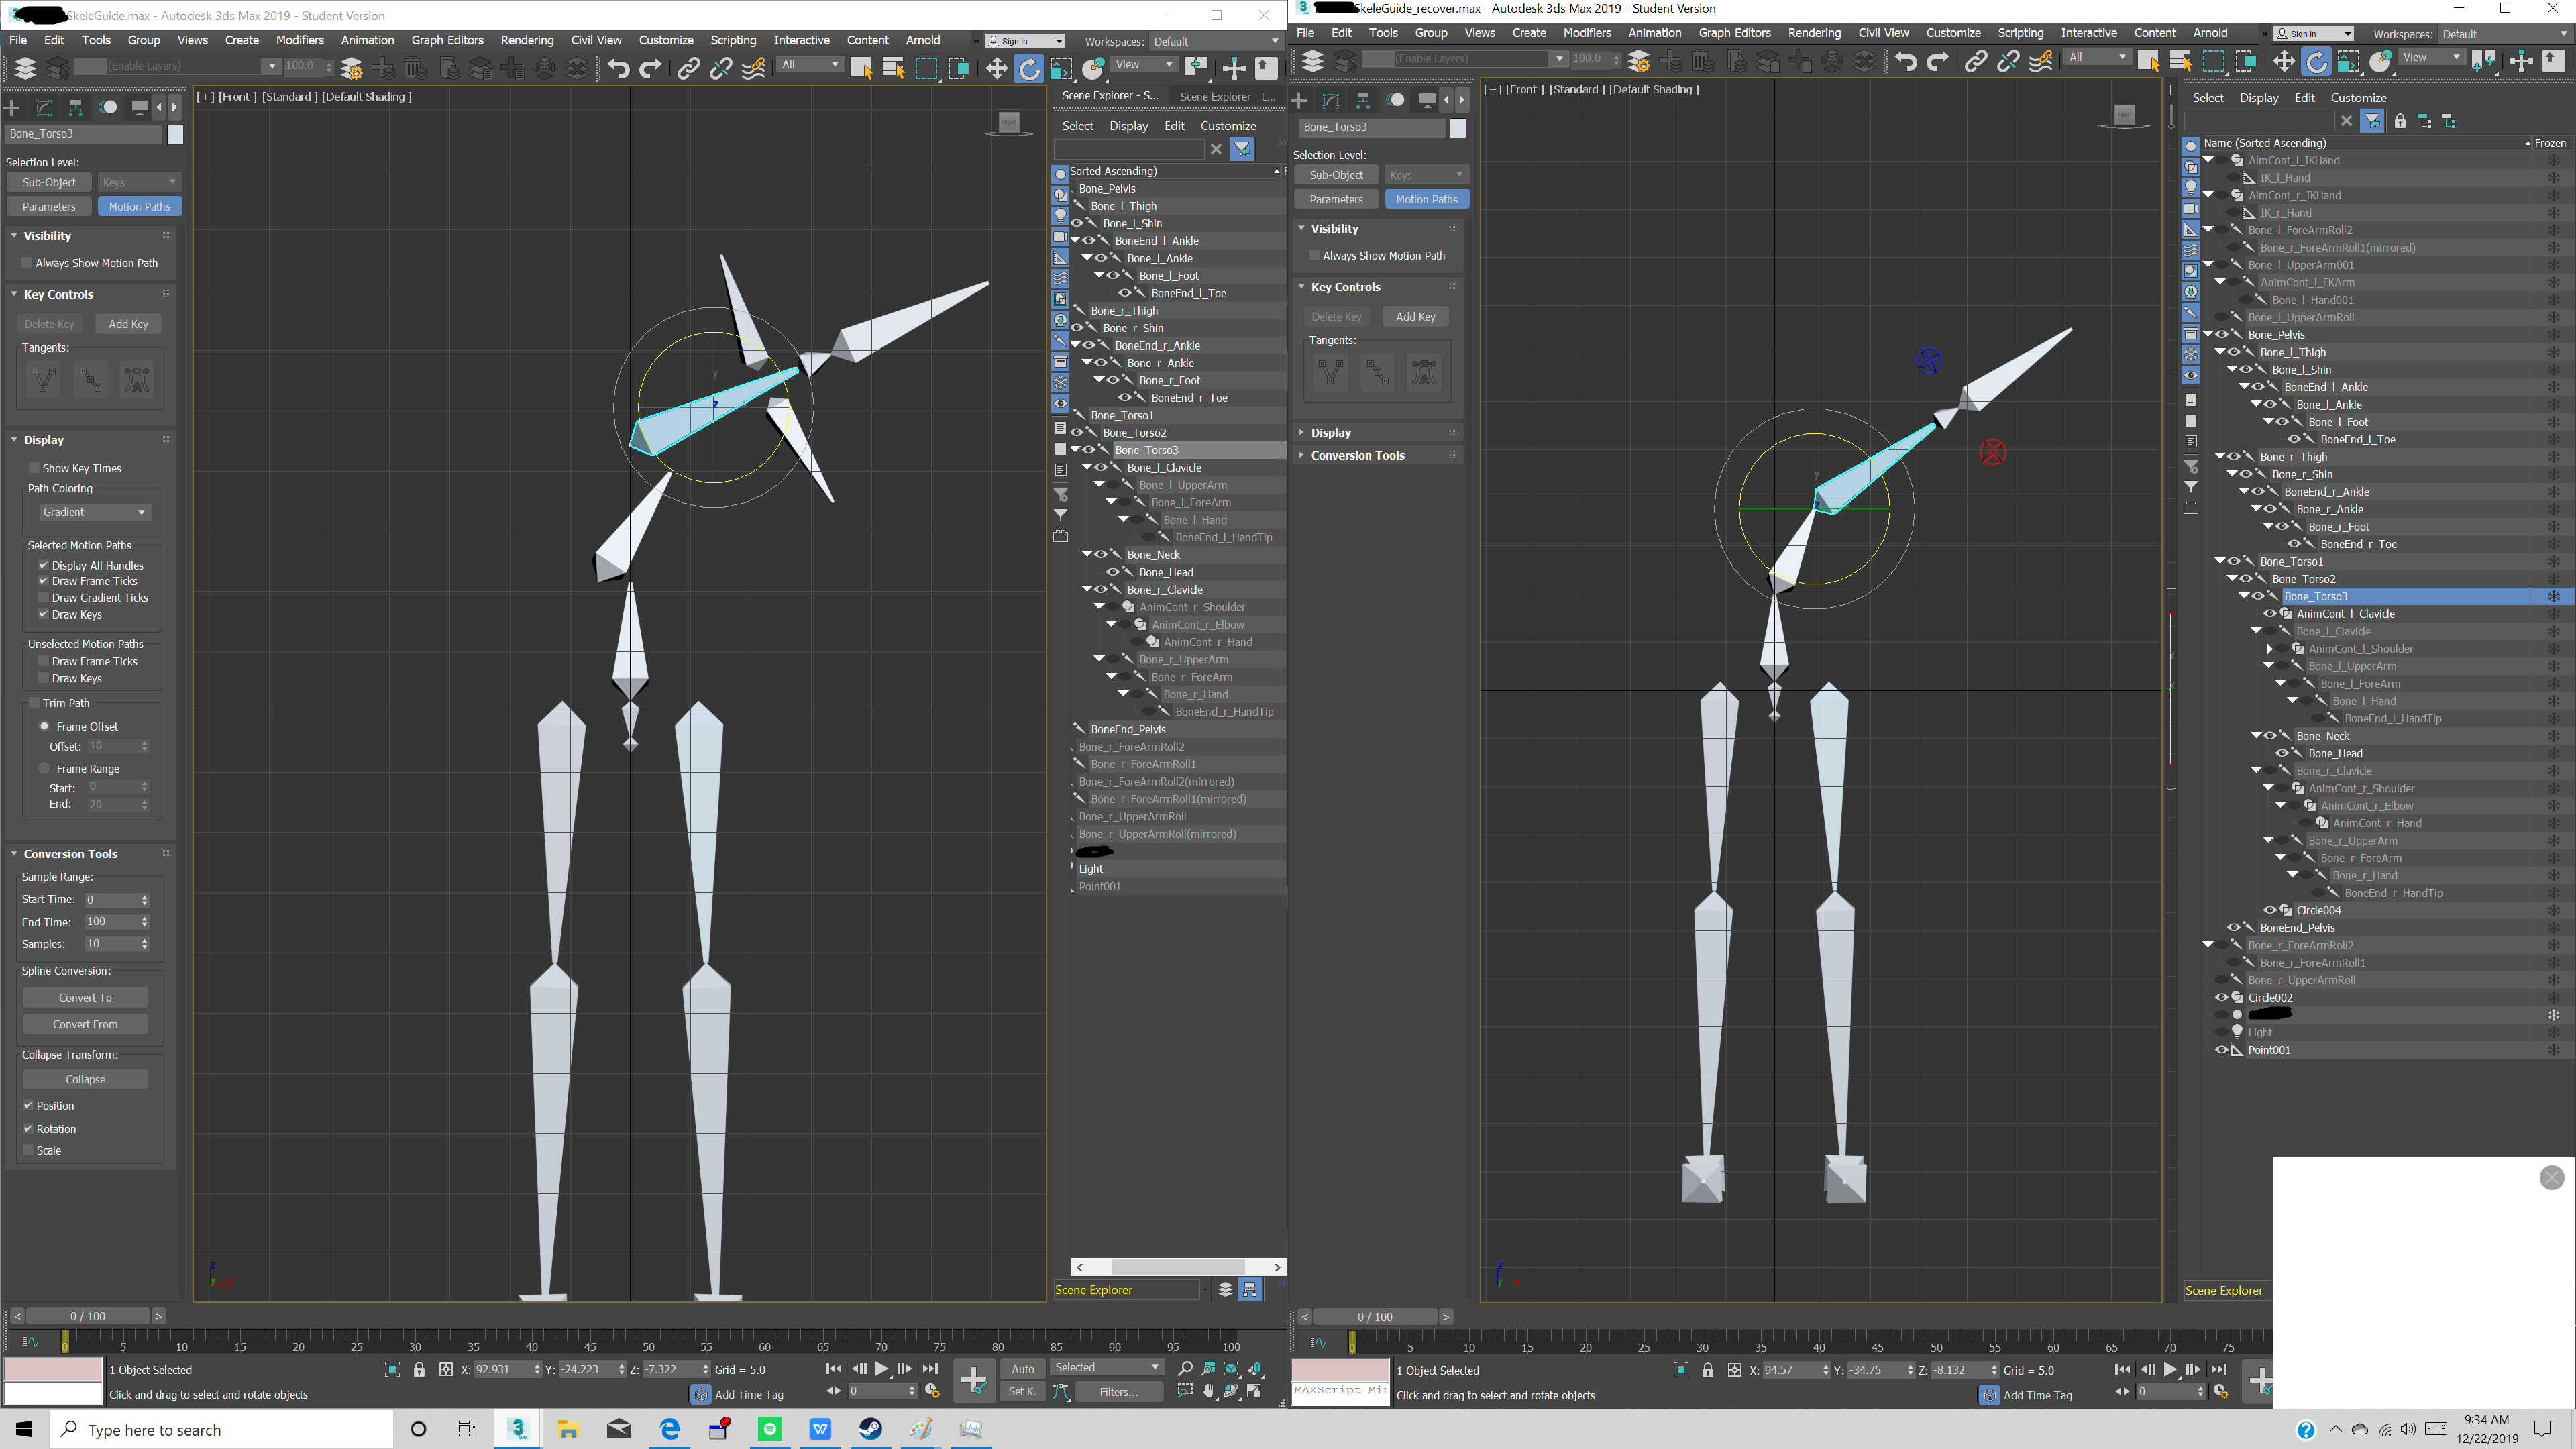Click the Select and Uniform Scale icon

click(x=1062, y=68)
